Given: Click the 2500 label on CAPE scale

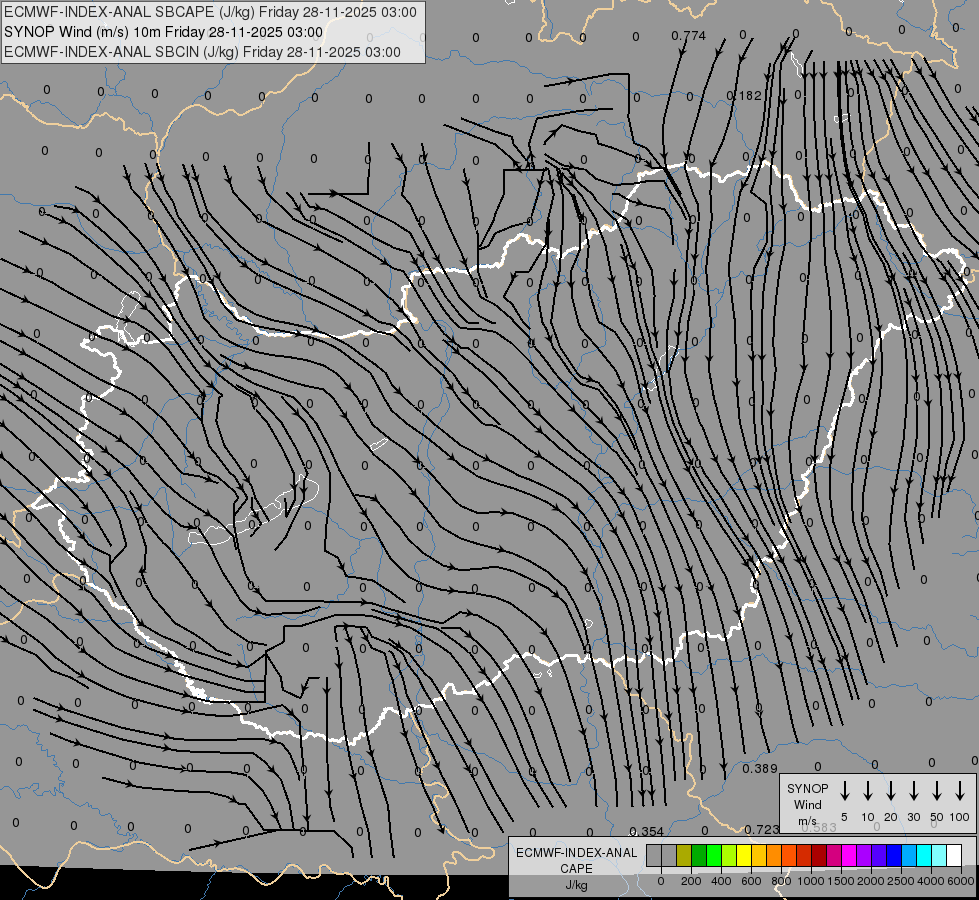Looking at the screenshot, I should click(x=901, y=881).
